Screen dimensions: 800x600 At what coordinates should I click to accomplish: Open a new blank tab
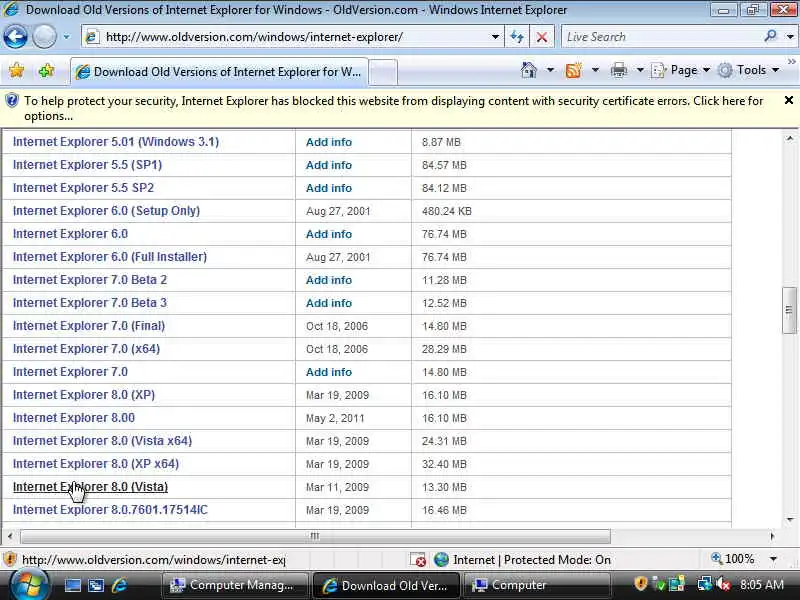[383, 72]
